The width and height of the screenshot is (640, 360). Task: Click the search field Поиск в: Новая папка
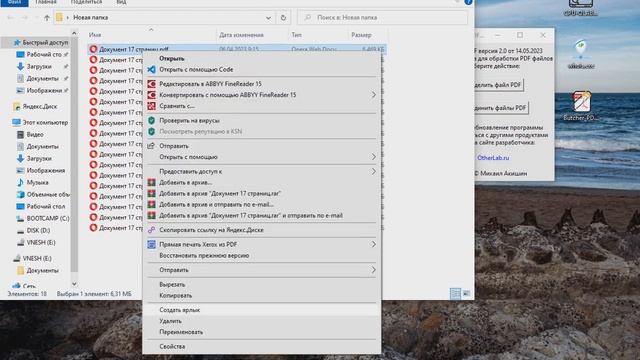click(x=382, y=18)
